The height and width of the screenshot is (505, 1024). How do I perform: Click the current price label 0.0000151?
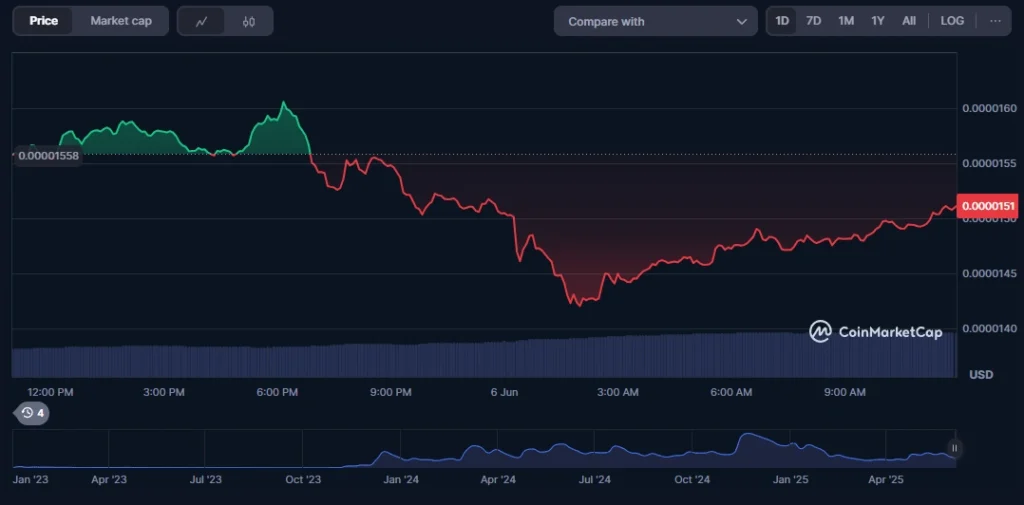[988, 206]
